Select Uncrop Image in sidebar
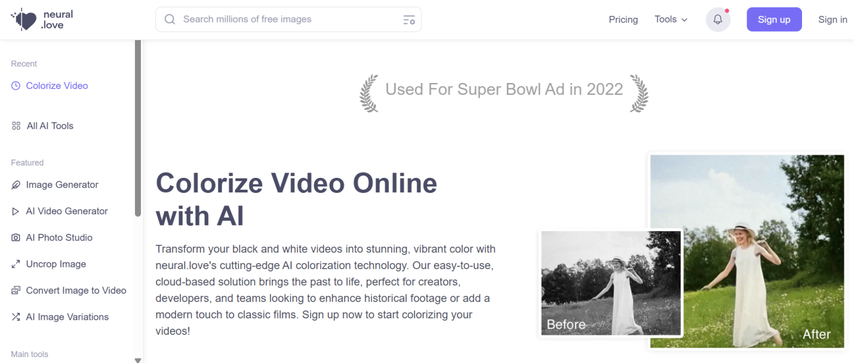 click(x=56, y=264)
